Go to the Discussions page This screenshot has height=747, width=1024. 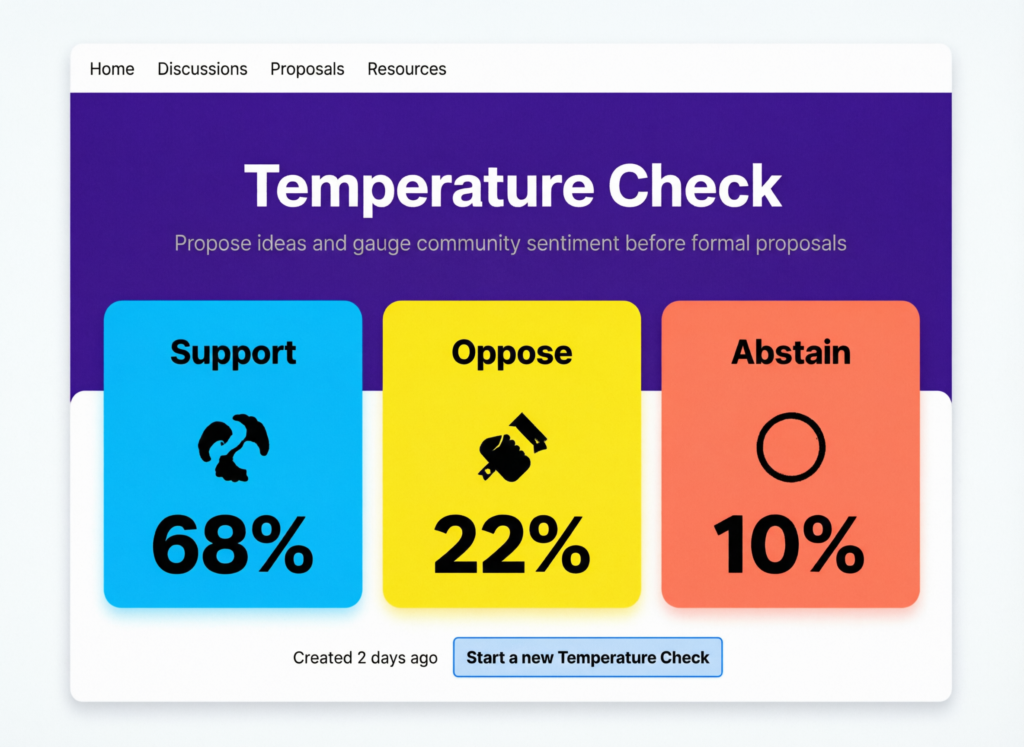[202, 69]
